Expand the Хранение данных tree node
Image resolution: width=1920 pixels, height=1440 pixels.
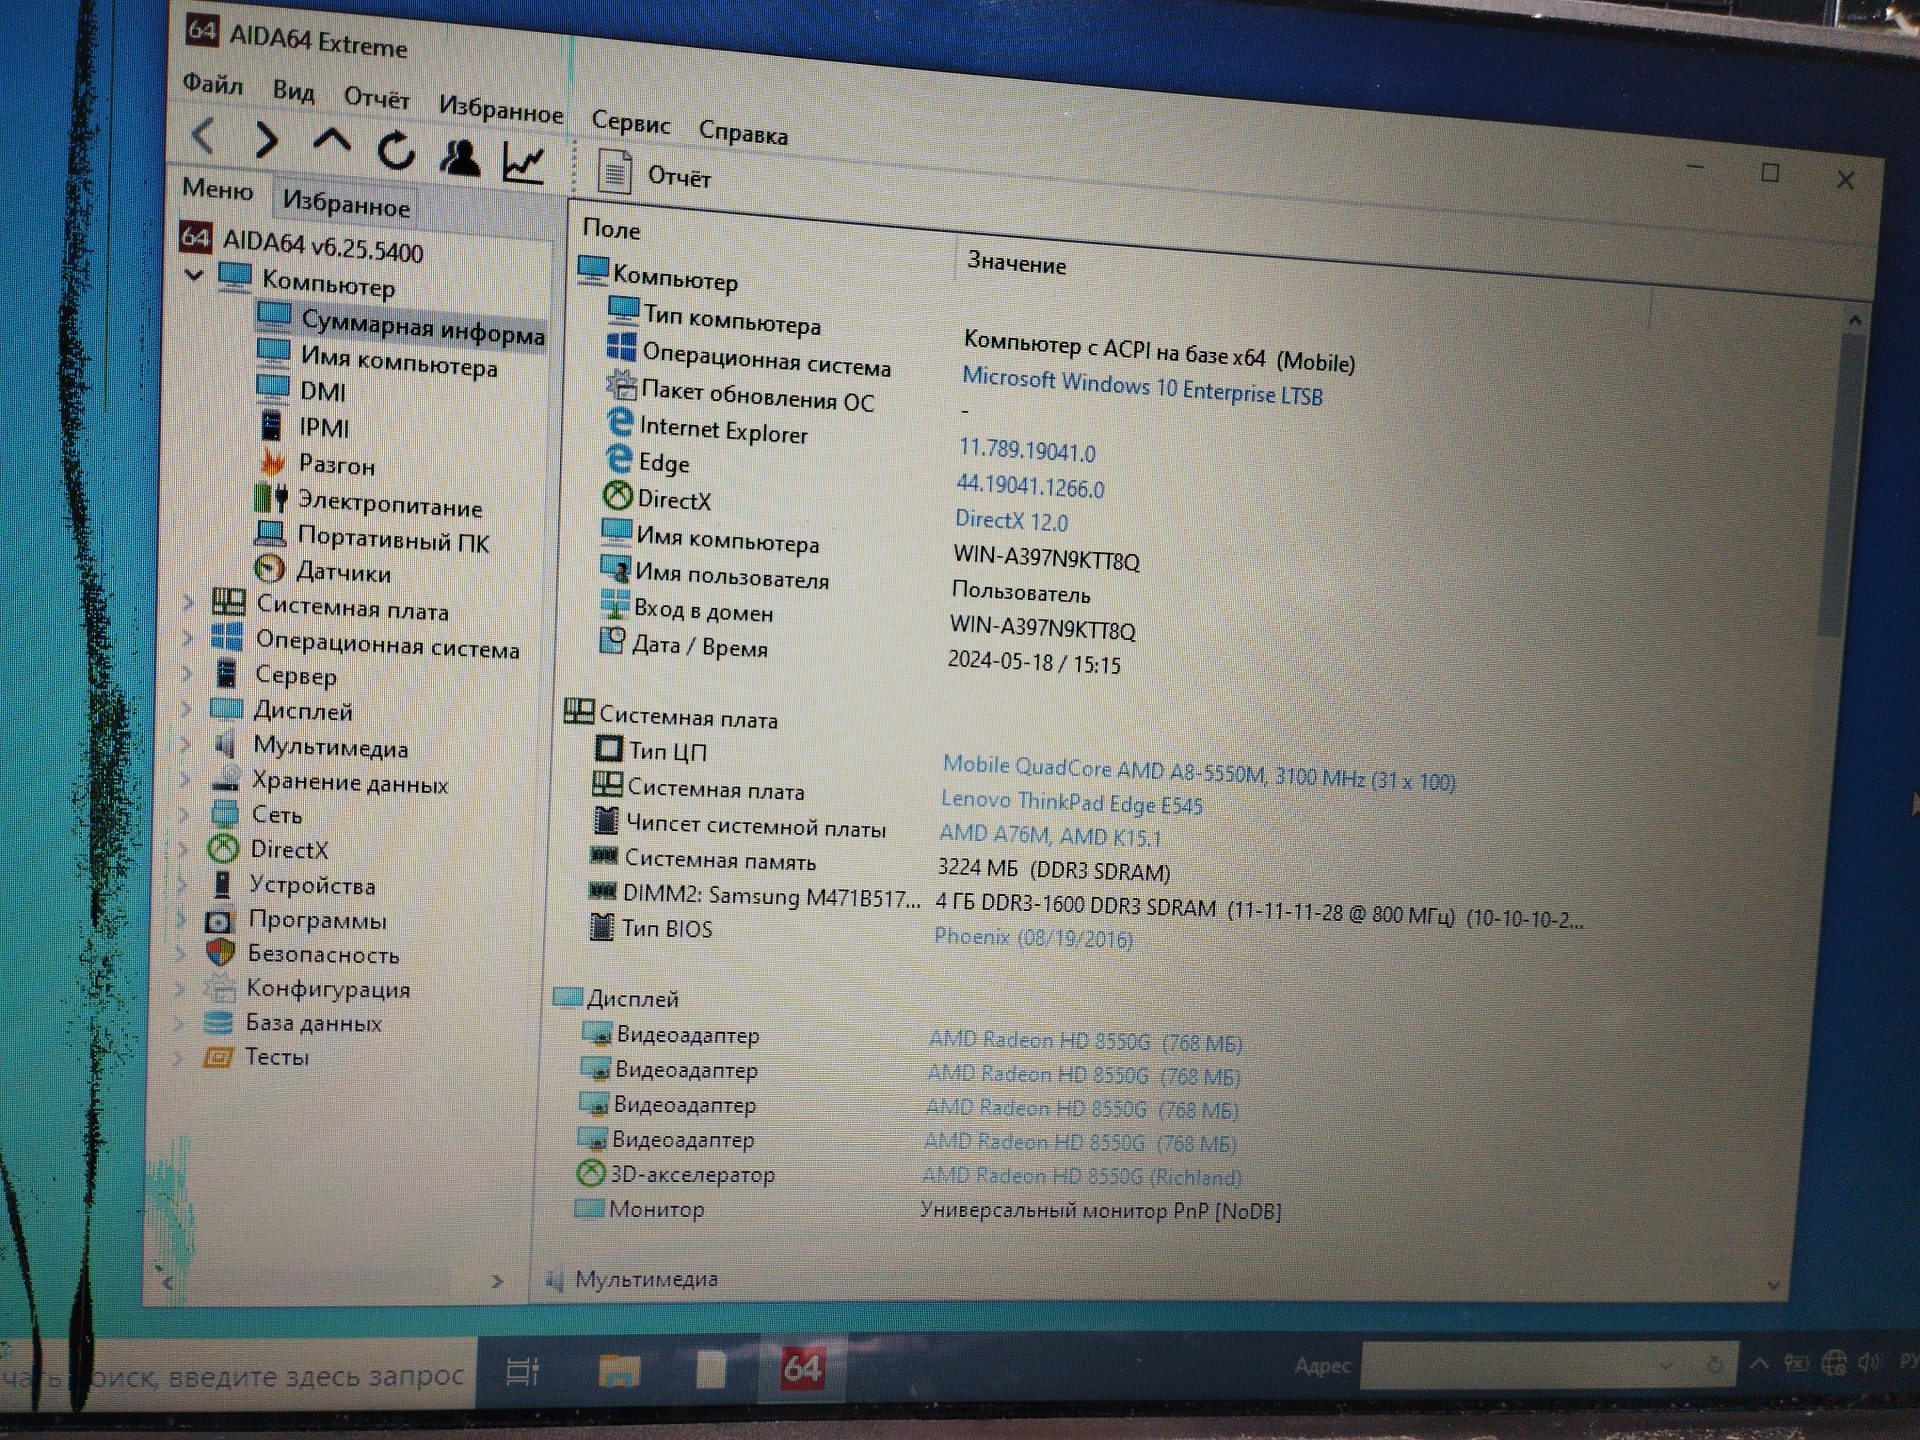coord(185,779)
